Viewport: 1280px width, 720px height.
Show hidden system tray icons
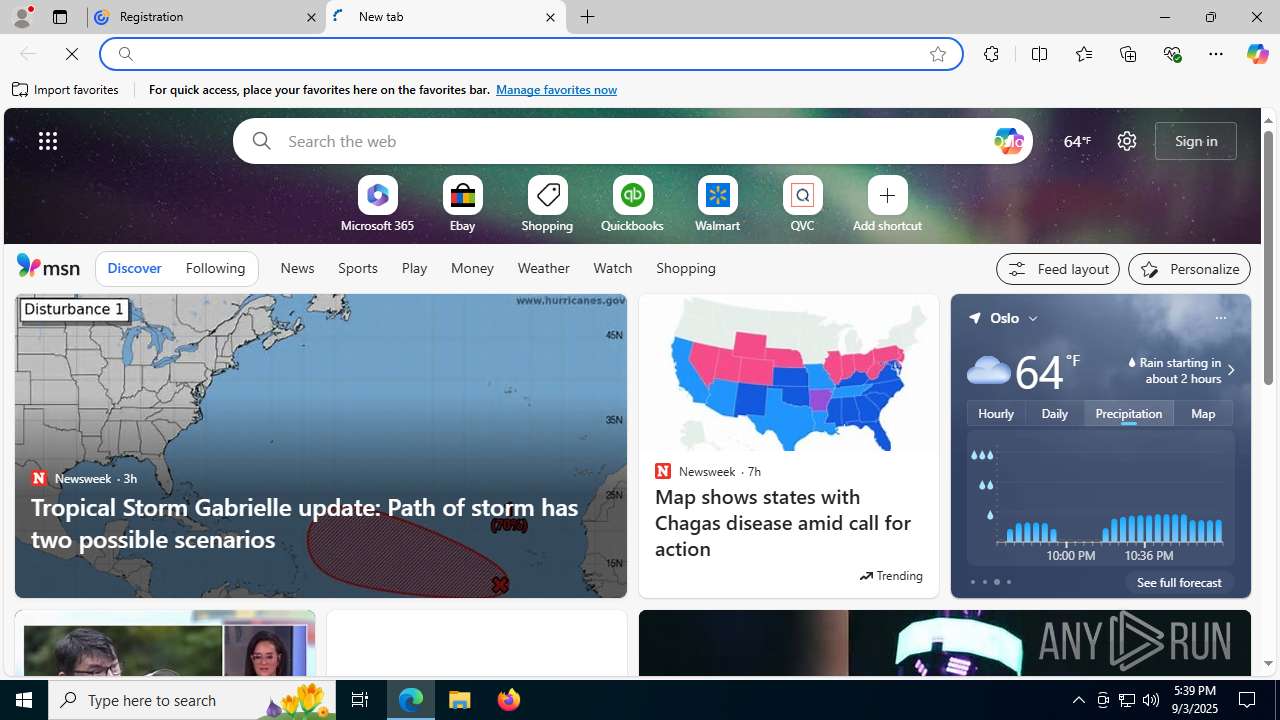[1078, 700]
